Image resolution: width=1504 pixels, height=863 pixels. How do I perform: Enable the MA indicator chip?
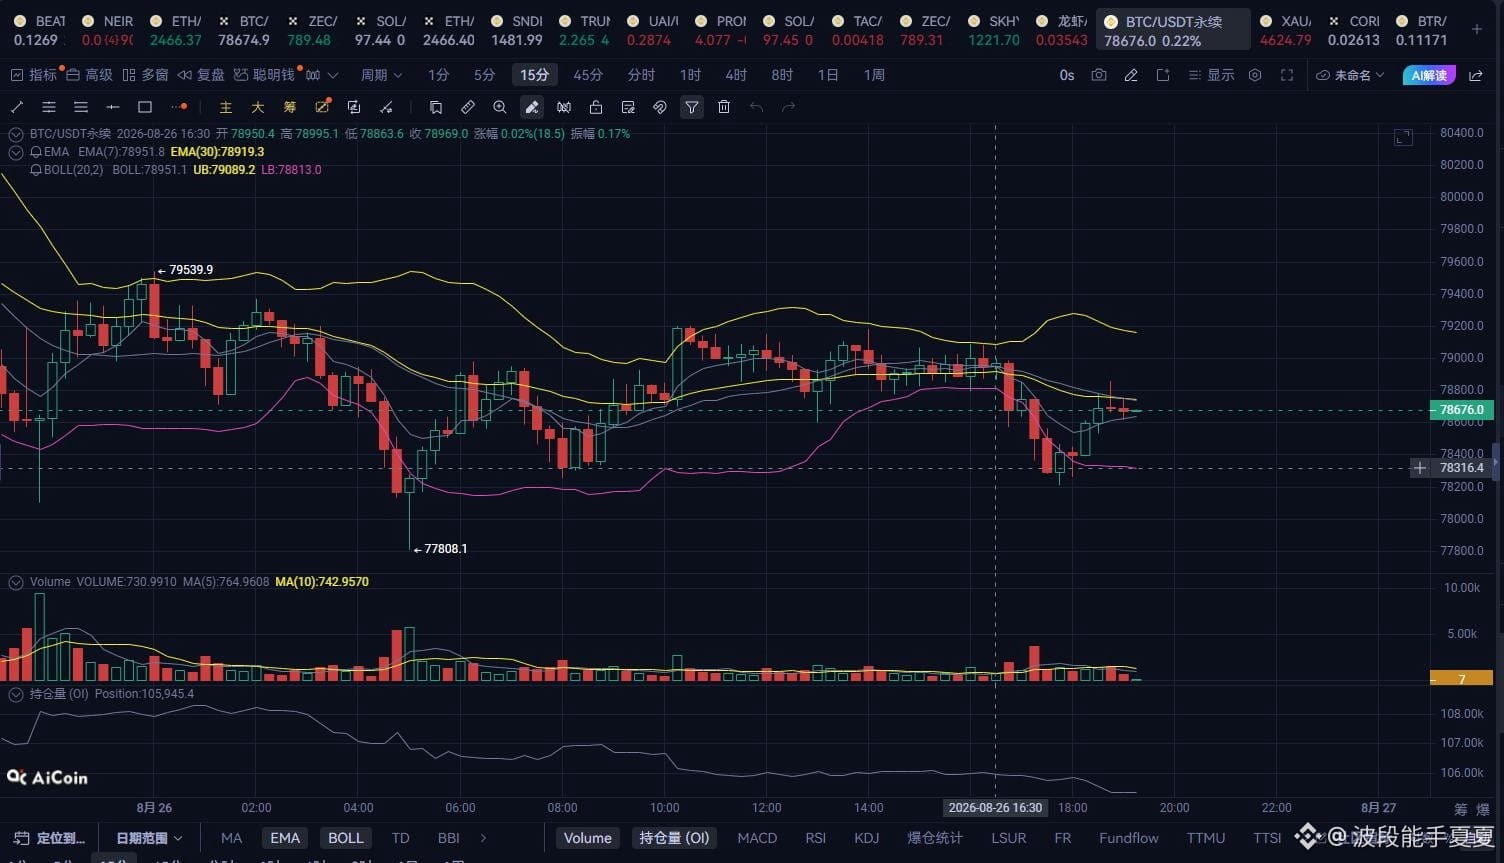(x=231, y=838)
